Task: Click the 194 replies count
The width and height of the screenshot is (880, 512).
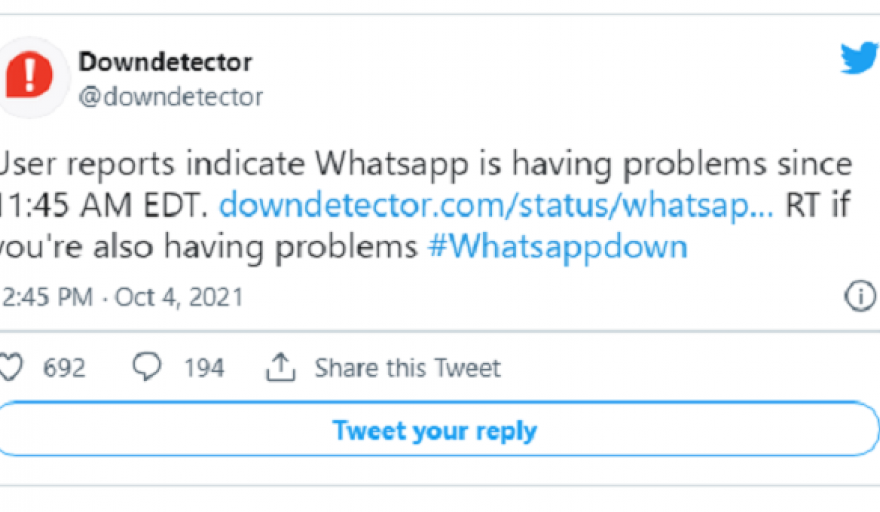Action: (204, 368)
